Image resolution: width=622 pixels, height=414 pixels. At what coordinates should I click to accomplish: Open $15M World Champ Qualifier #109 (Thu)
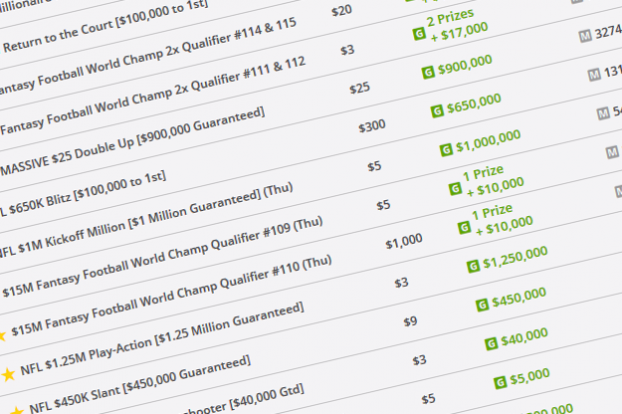tap(162, 257)
